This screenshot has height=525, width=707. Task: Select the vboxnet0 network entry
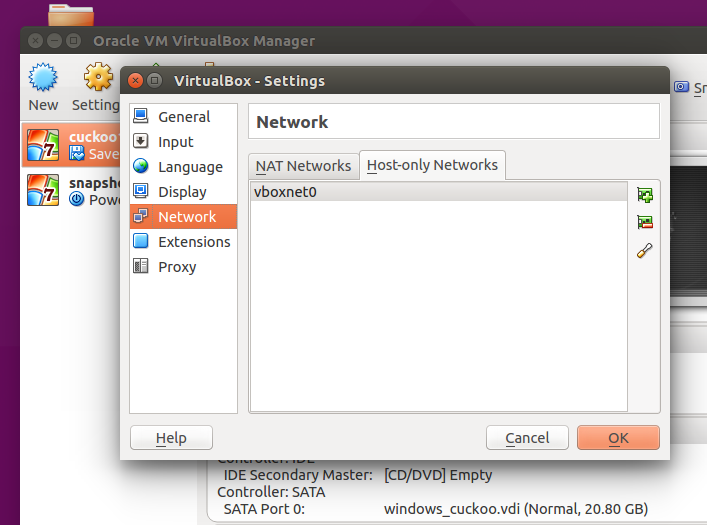coord(438,192)
